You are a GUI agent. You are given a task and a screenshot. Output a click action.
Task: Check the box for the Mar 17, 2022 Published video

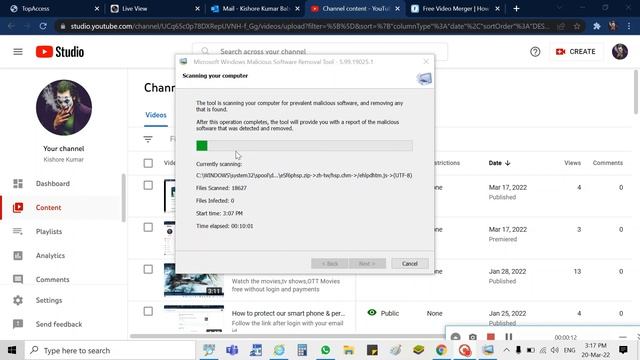[148, 185]
